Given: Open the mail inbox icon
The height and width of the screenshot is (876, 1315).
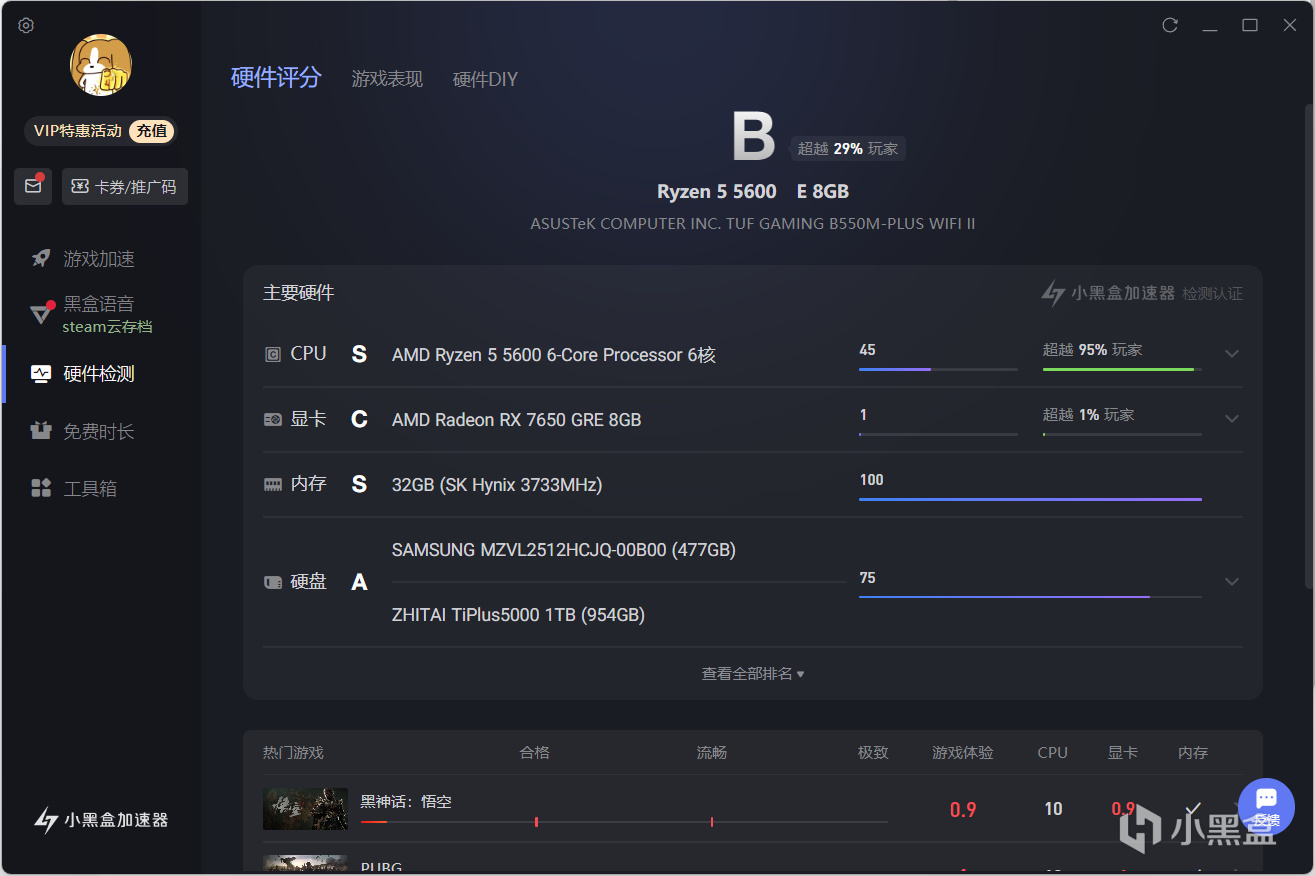Looking at the screenshot, I should pyautogui.click(x=33, y=186).
